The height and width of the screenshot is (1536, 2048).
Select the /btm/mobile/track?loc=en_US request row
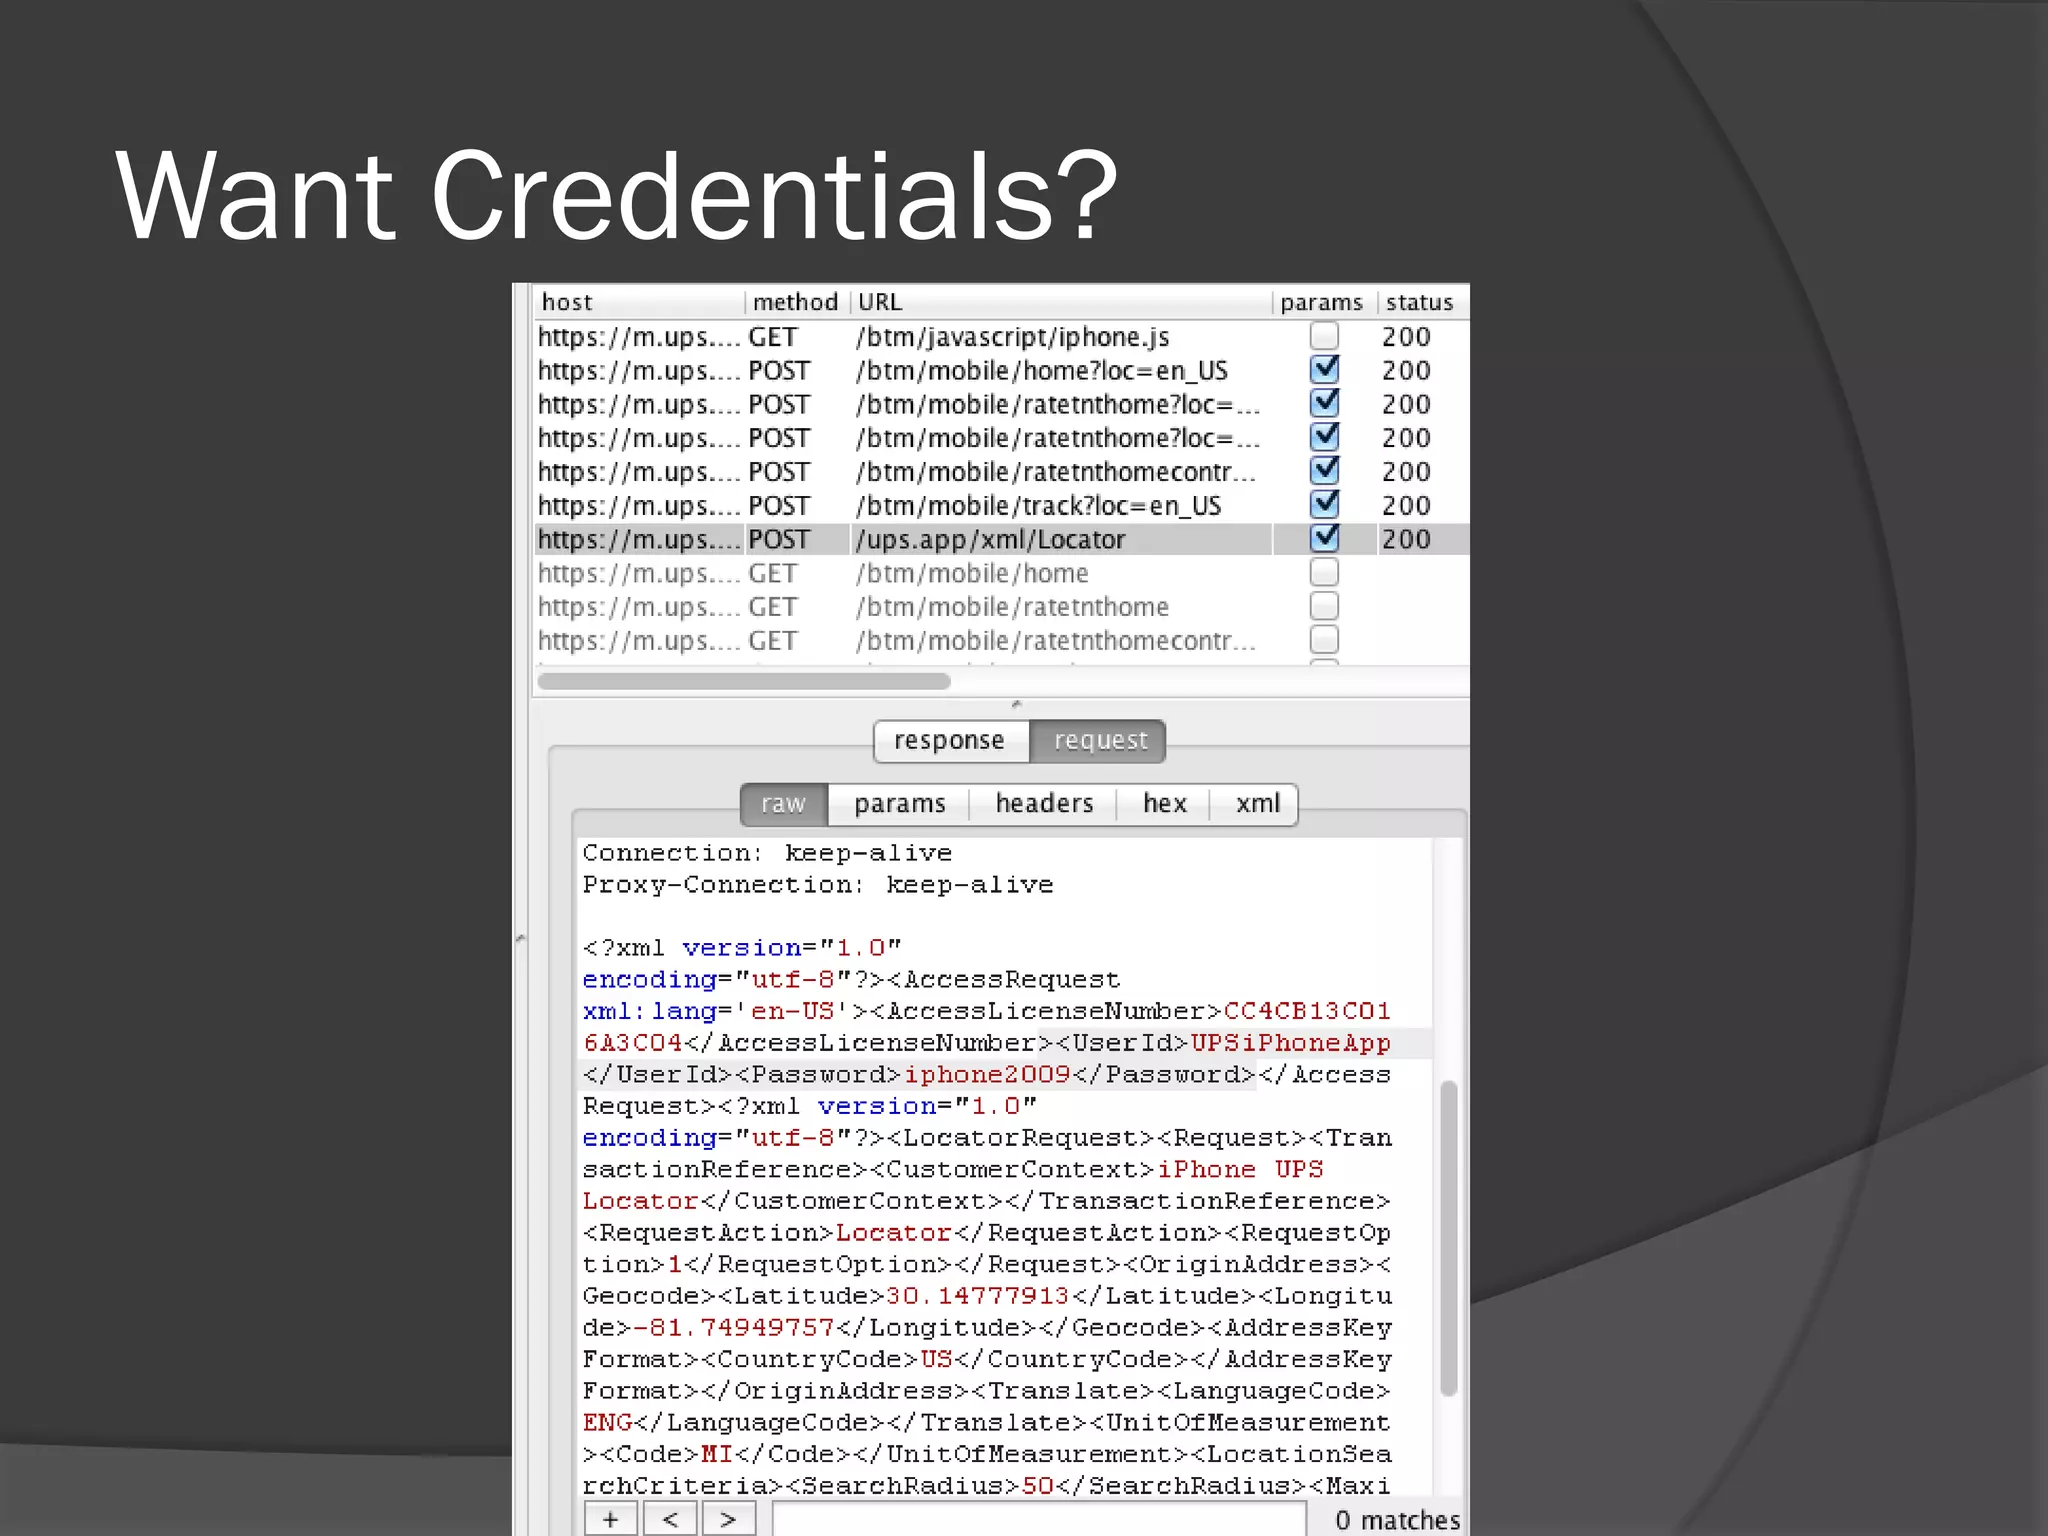click(1001, 505)
